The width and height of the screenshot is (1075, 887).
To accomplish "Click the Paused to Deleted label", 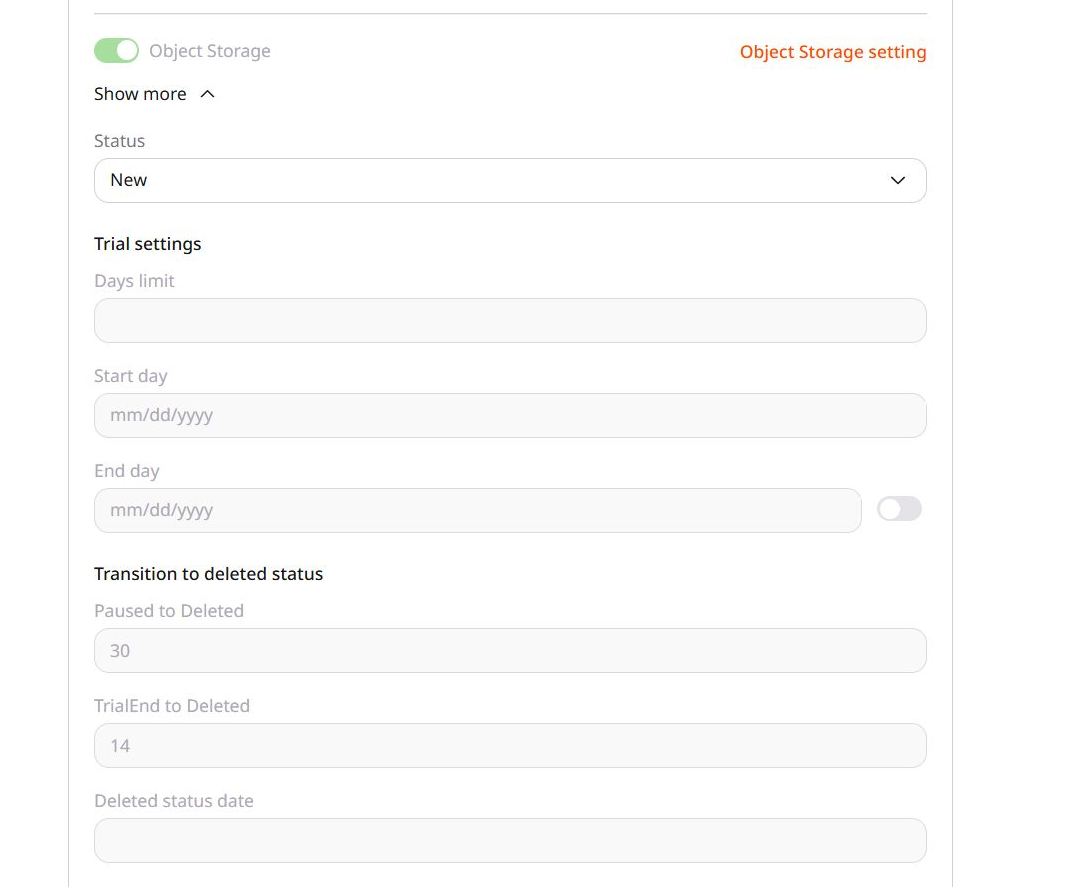I will point(169,611).
